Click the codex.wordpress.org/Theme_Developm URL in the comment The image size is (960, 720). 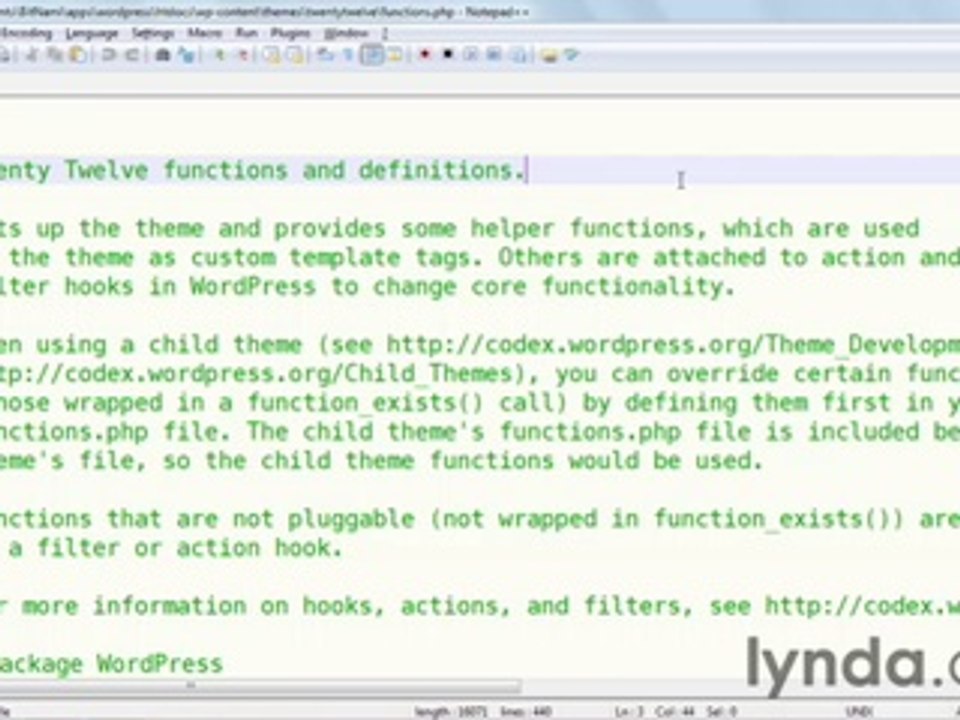pyautogui.click(x=673, y=345)
